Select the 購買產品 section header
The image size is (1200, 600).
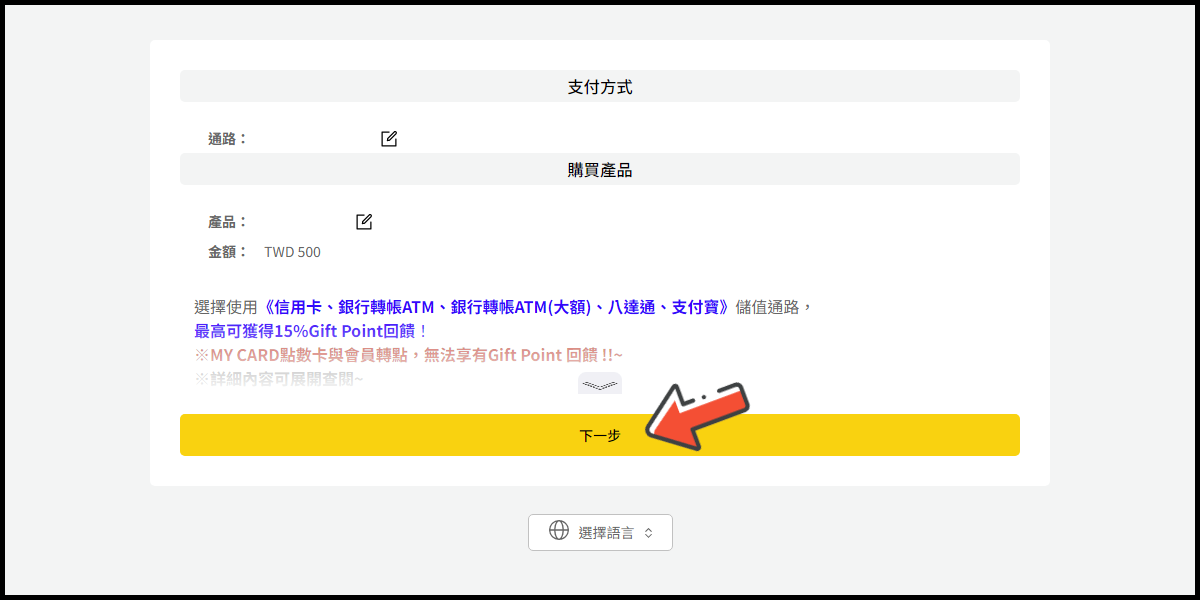(600, 170)
